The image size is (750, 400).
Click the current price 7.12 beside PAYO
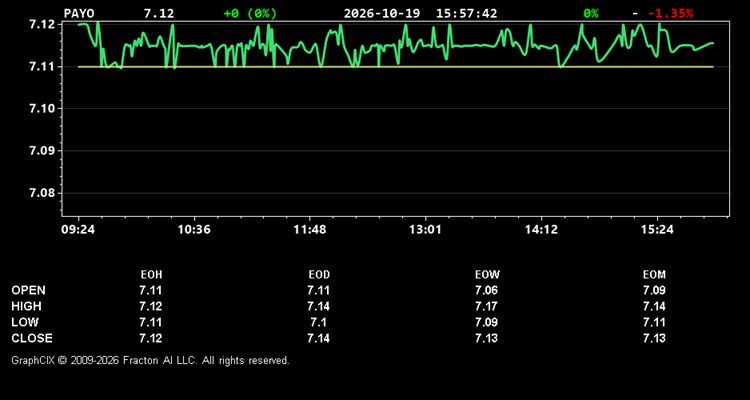pyautogui.click(x=159, y=13)
